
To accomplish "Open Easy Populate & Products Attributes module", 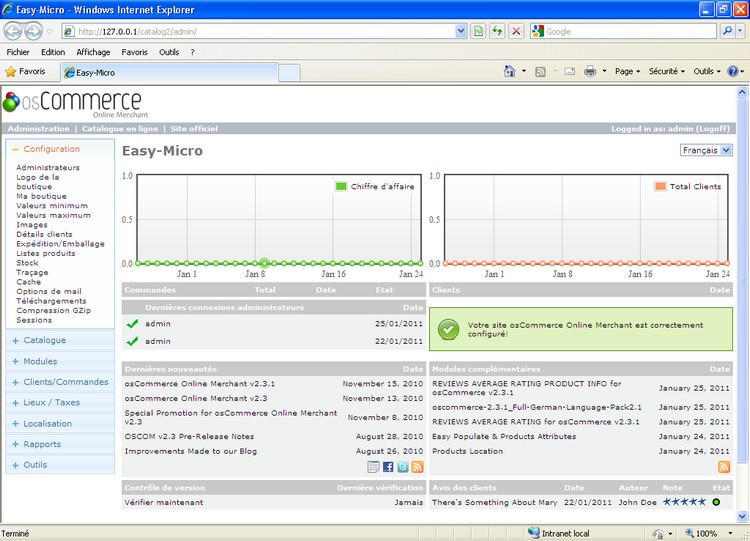I will (x=504, y=436).
